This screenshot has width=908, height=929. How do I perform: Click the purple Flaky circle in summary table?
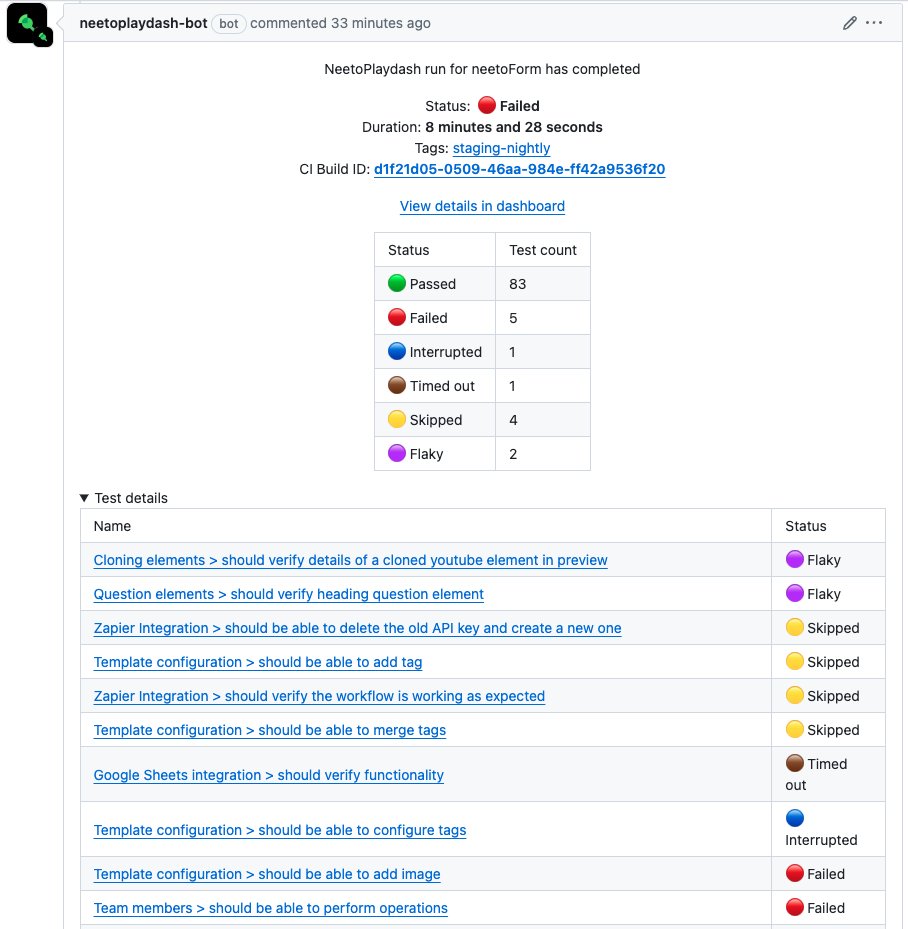[396, 454]
